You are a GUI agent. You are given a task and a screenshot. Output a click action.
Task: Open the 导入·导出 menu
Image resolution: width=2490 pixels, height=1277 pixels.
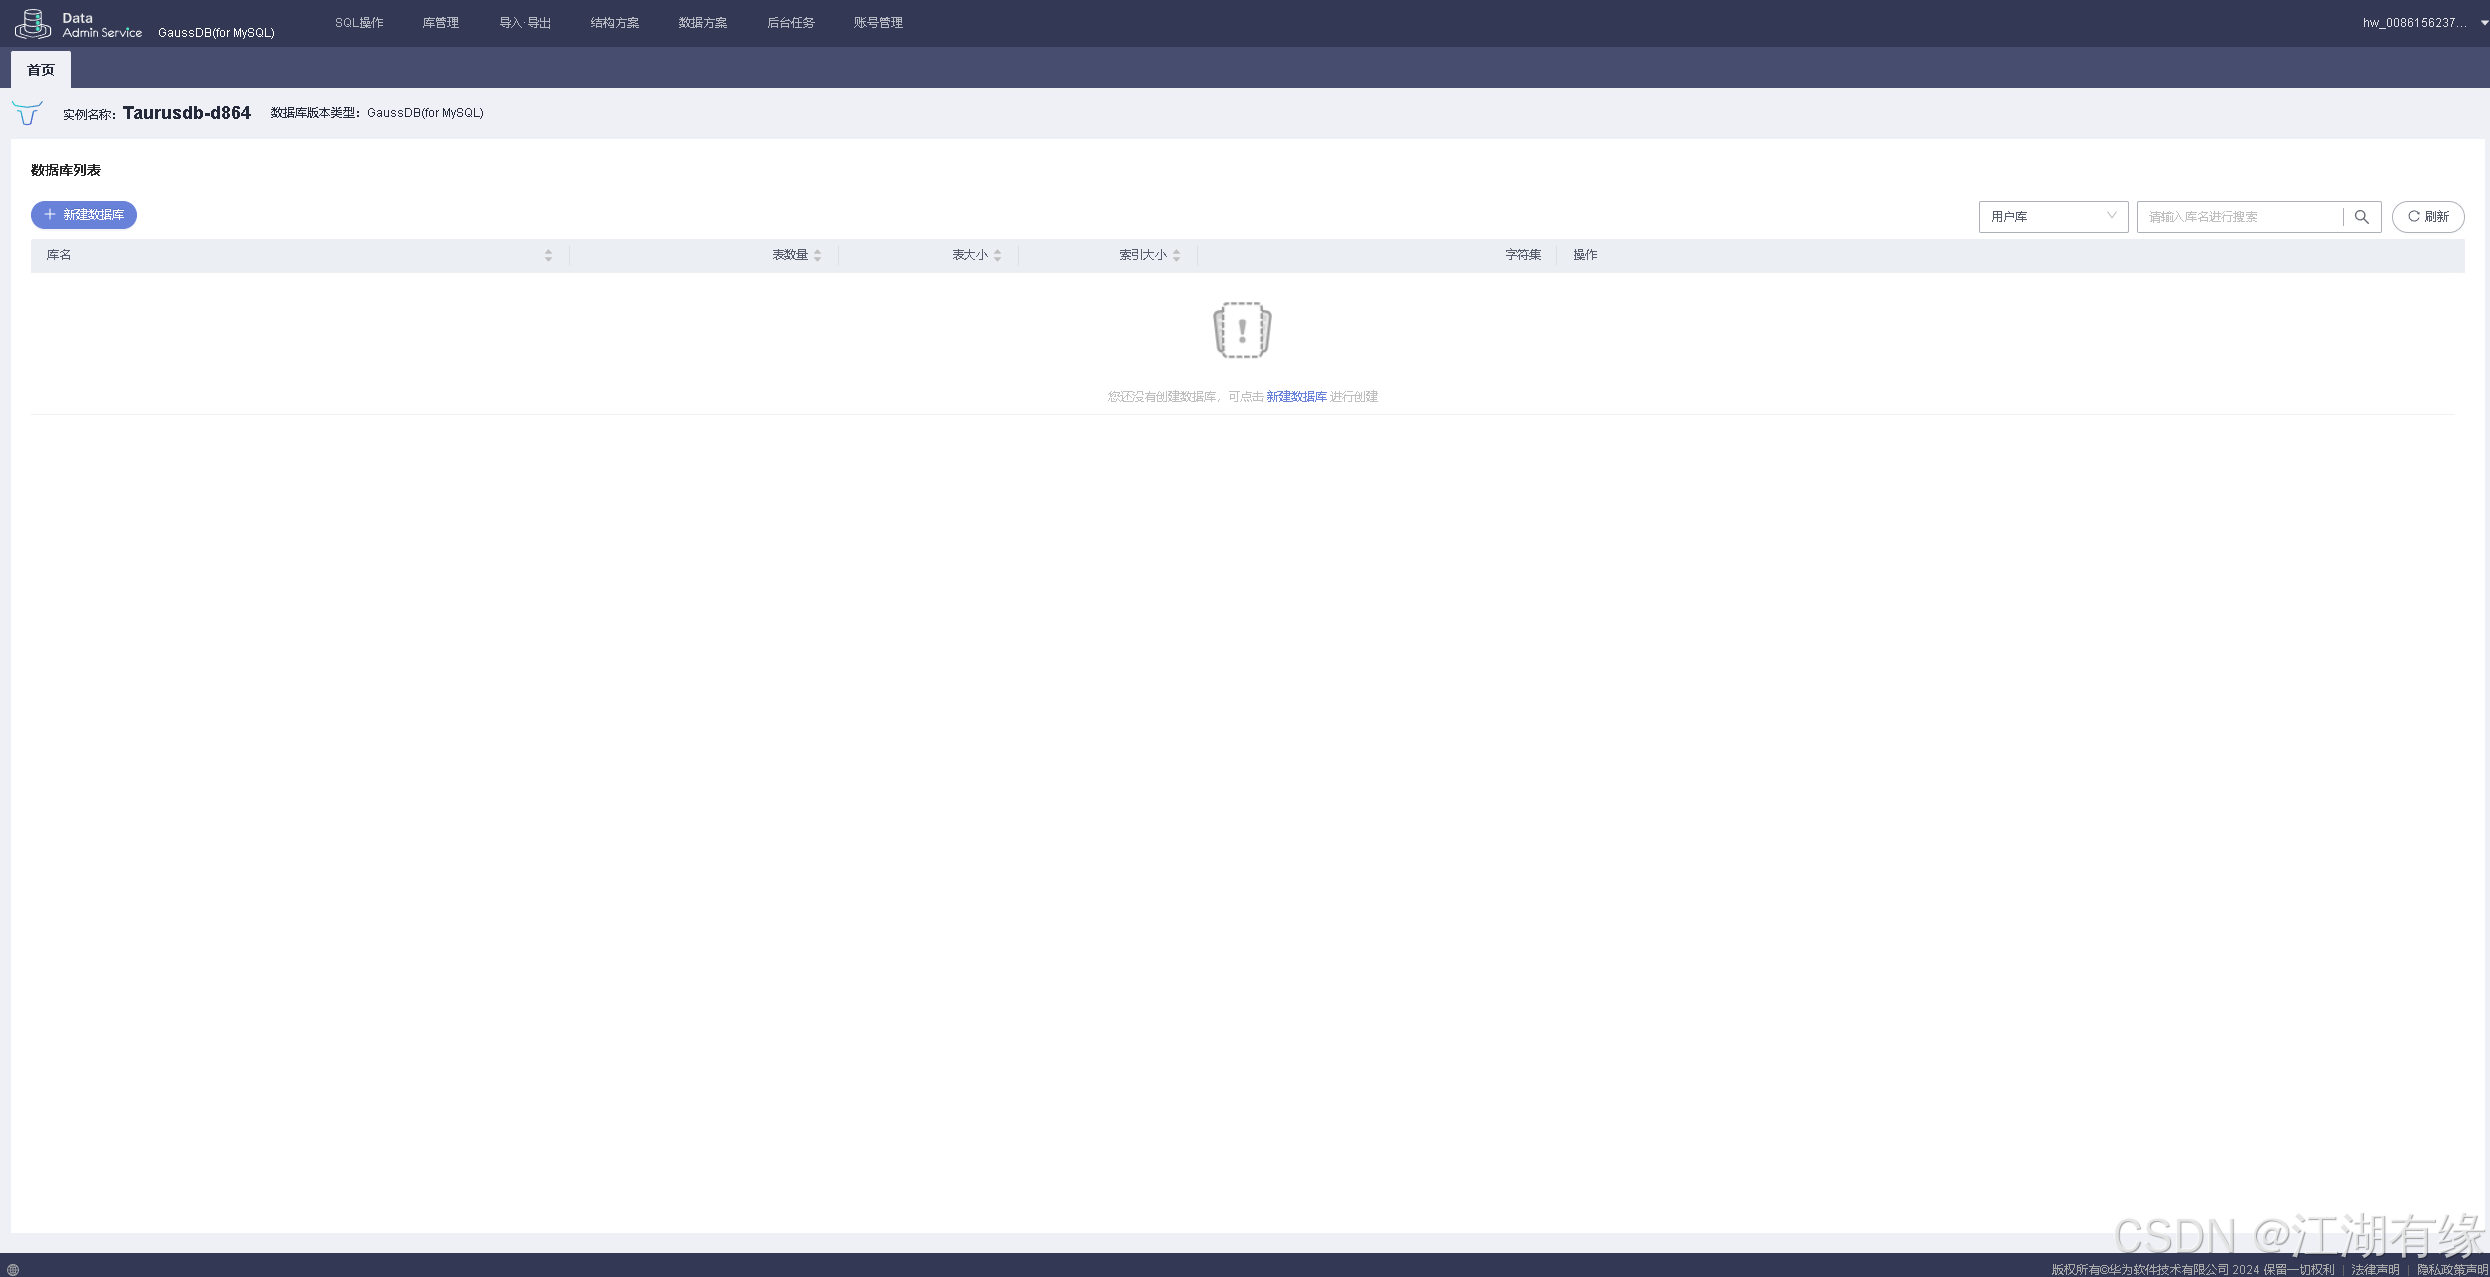coord(525,23)
